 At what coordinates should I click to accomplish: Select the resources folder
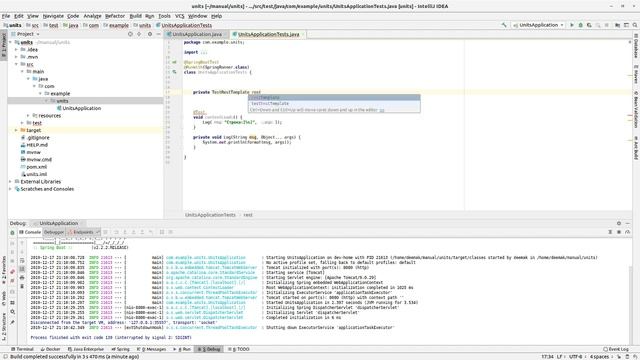[49, 116]
